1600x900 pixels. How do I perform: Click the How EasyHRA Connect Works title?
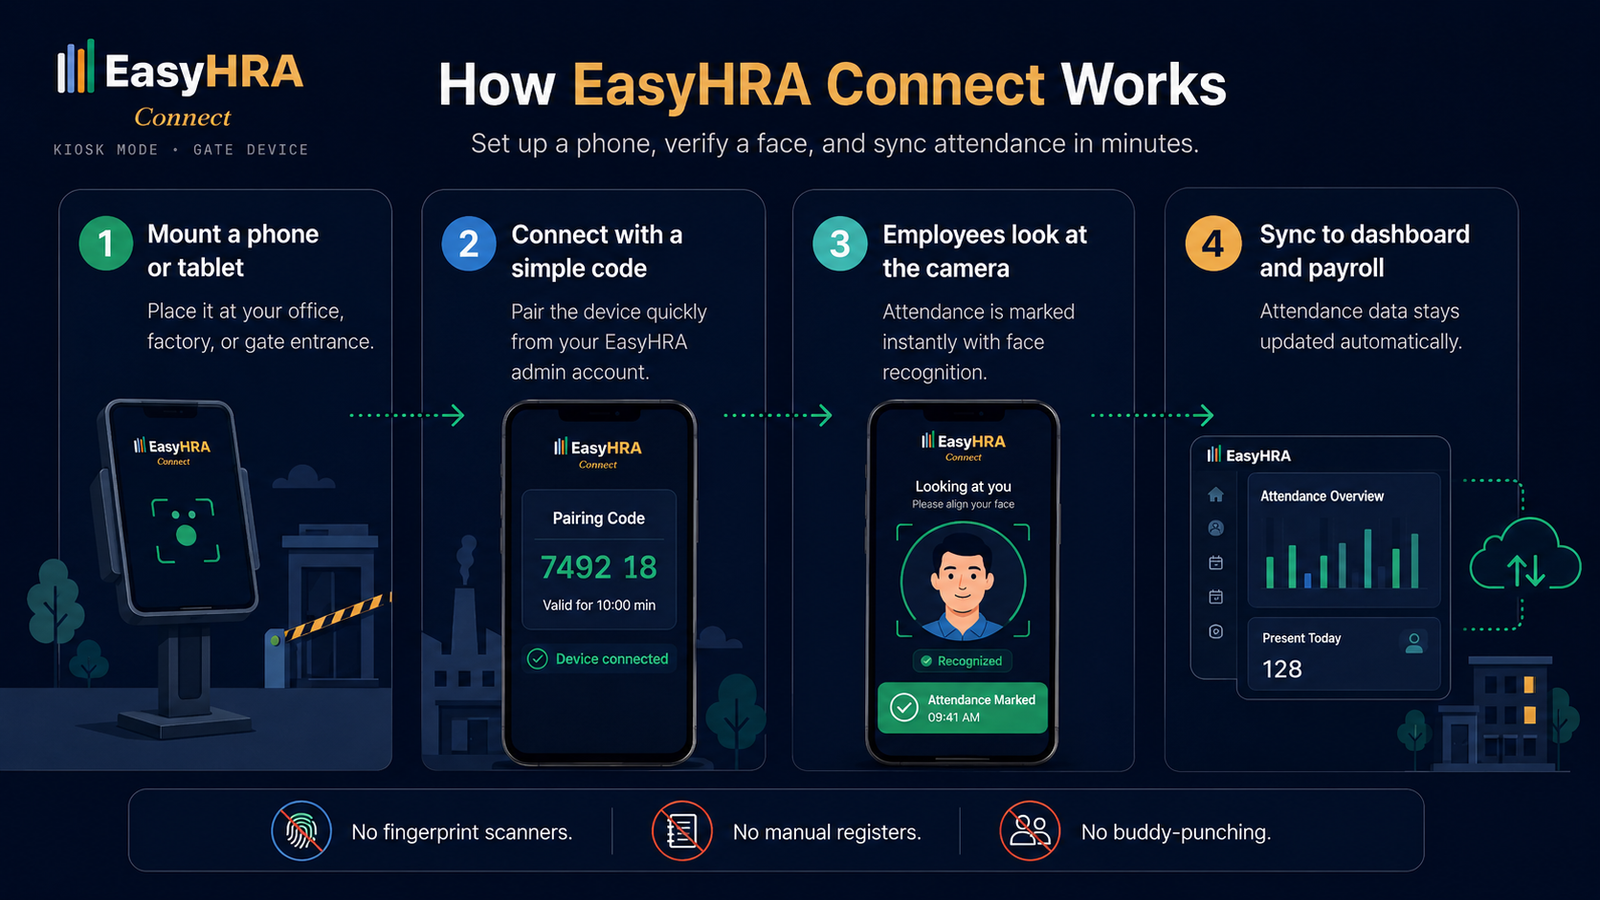[x=832, y=84]
